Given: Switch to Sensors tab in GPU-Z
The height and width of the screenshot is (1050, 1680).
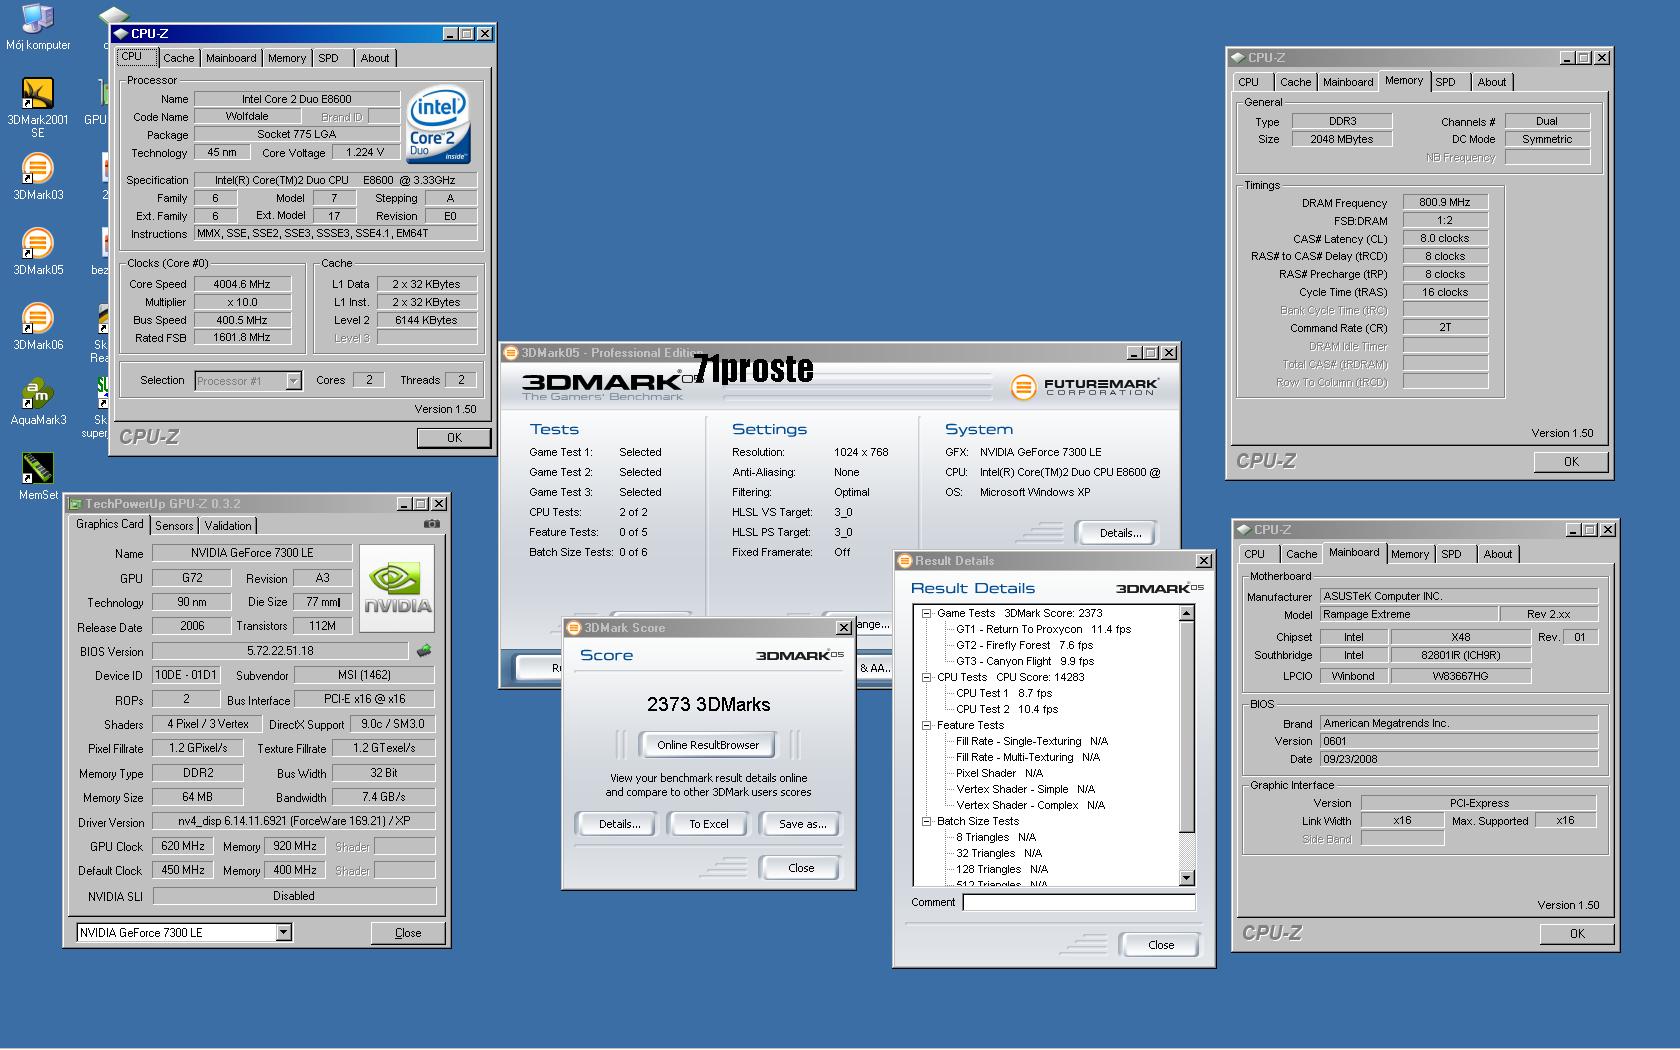Looking at the screenshot, I should tap(174, 526).
